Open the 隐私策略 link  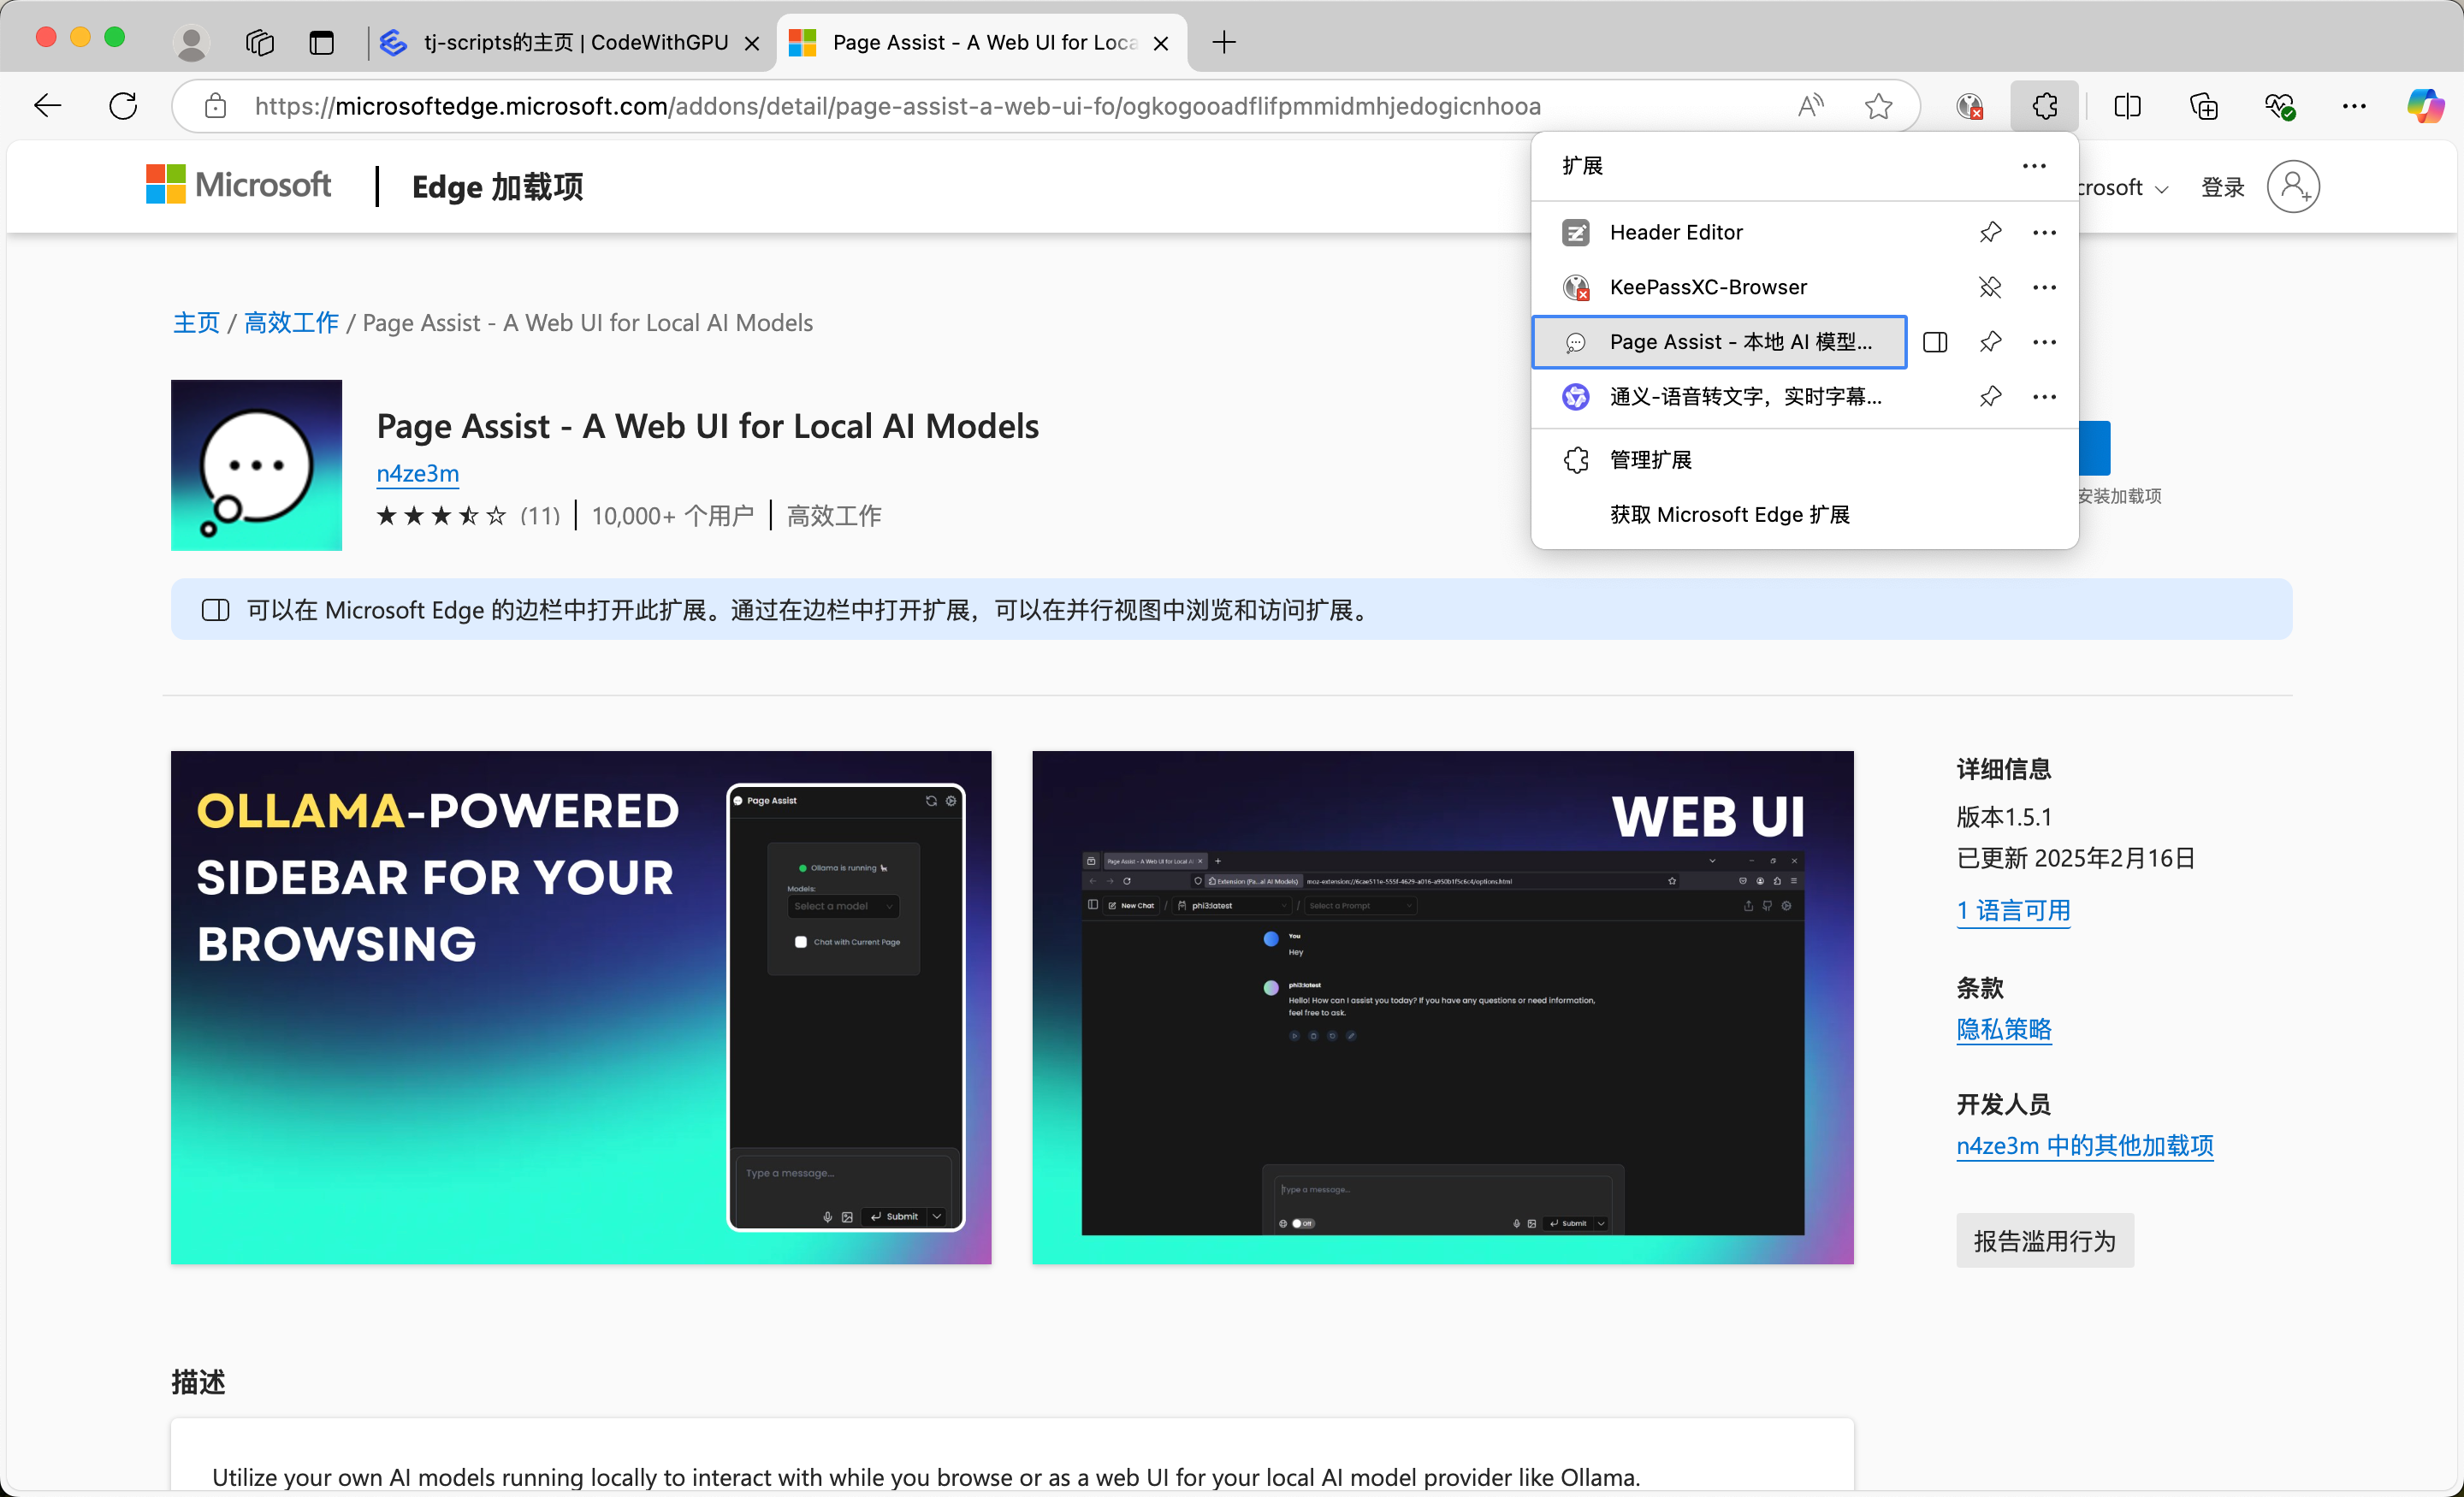click(x=2003, y=1029)
